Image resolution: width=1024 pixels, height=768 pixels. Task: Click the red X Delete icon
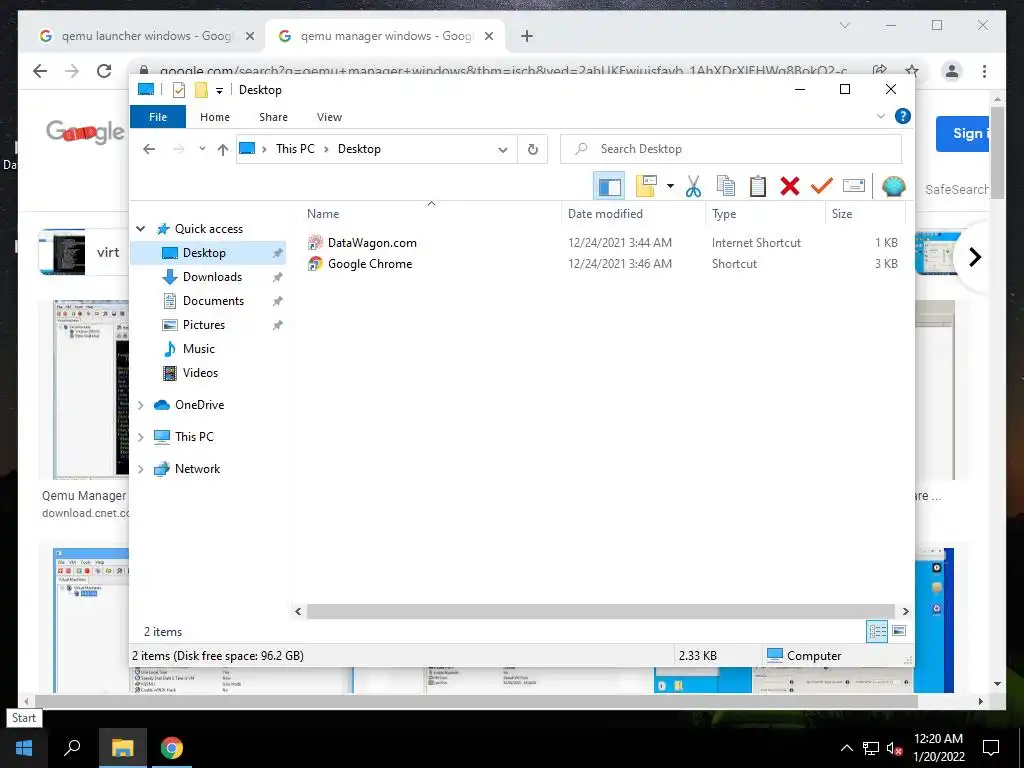pyautogui.click(x=790, y=187)
